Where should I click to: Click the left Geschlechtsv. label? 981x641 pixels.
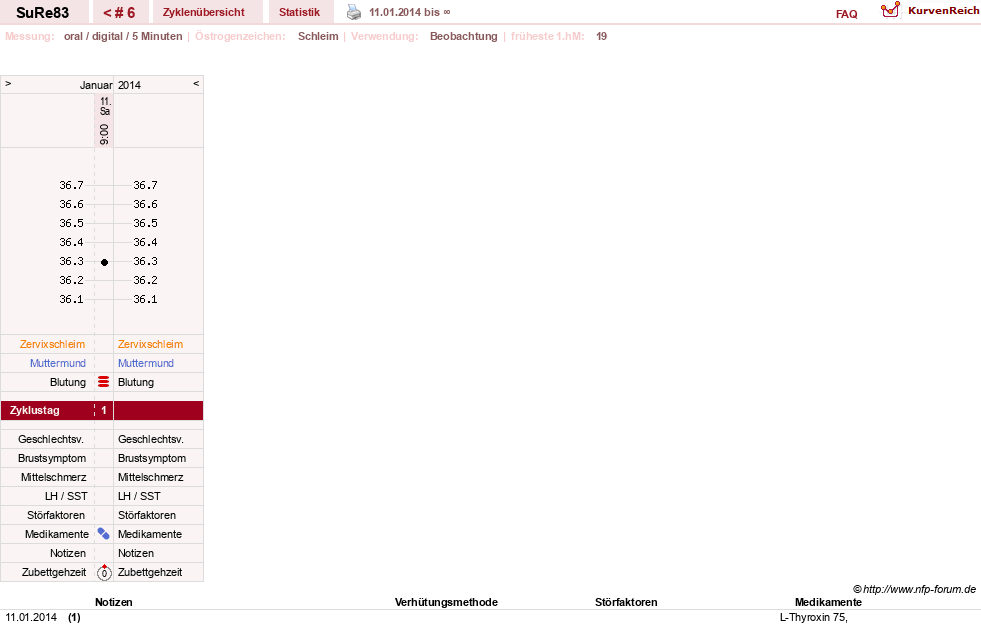click(51, 439)
